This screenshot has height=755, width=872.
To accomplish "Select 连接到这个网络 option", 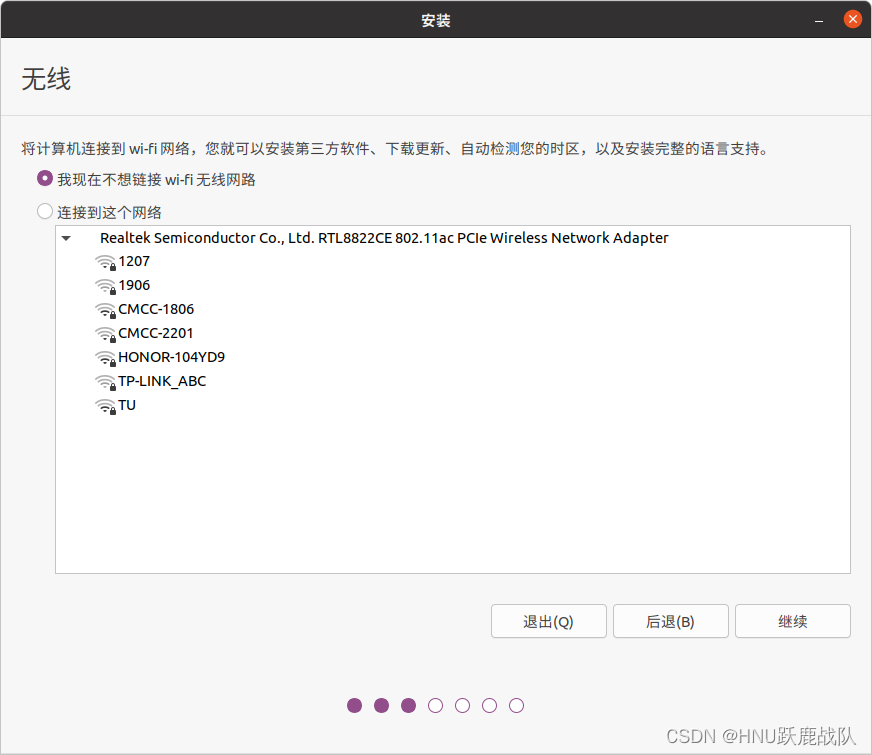I will (42, 211).
